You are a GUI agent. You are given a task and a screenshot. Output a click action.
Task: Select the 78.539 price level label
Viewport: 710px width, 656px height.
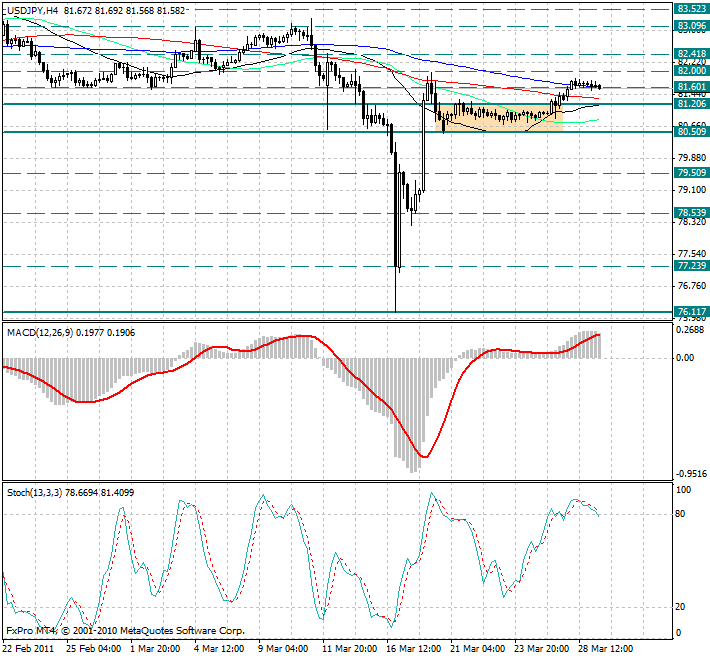691,213
